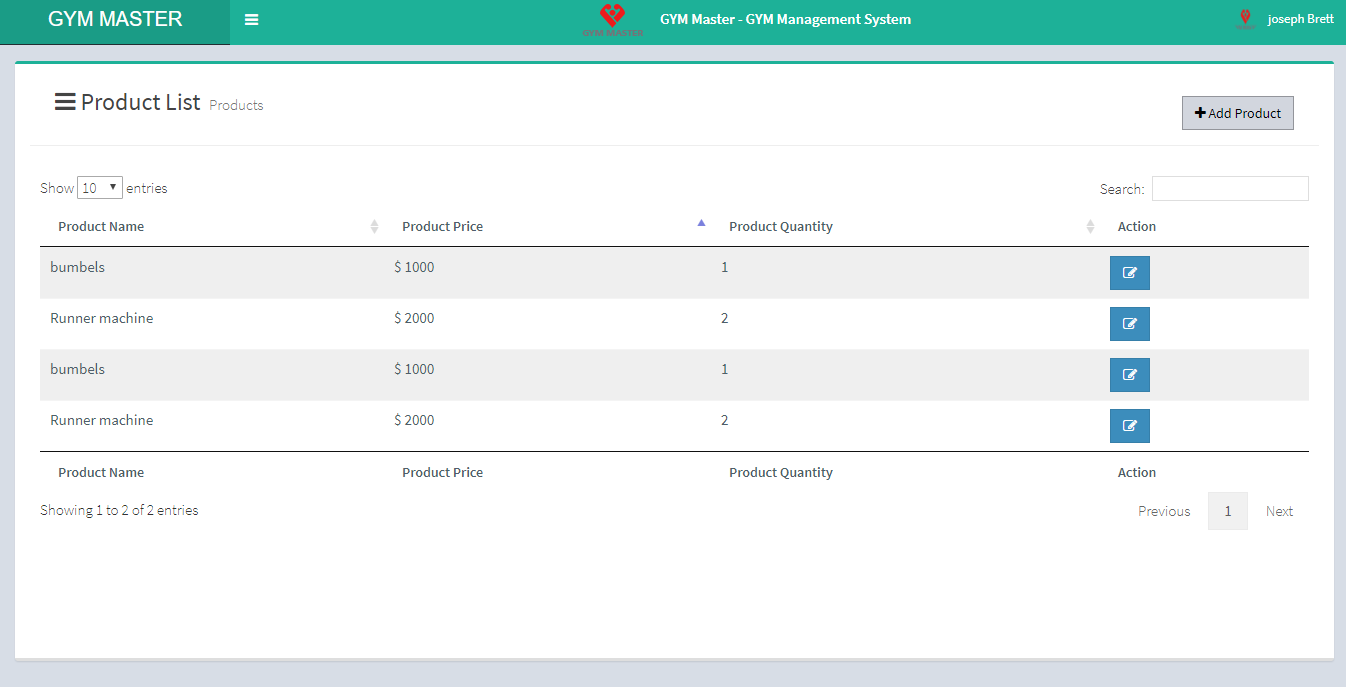Image resolution: width=1346 pixels, height=687 pixels.
Task: Click the user avatar icon beside joseph Brett
Action: pyautogui.click(x=1245, y=19)
